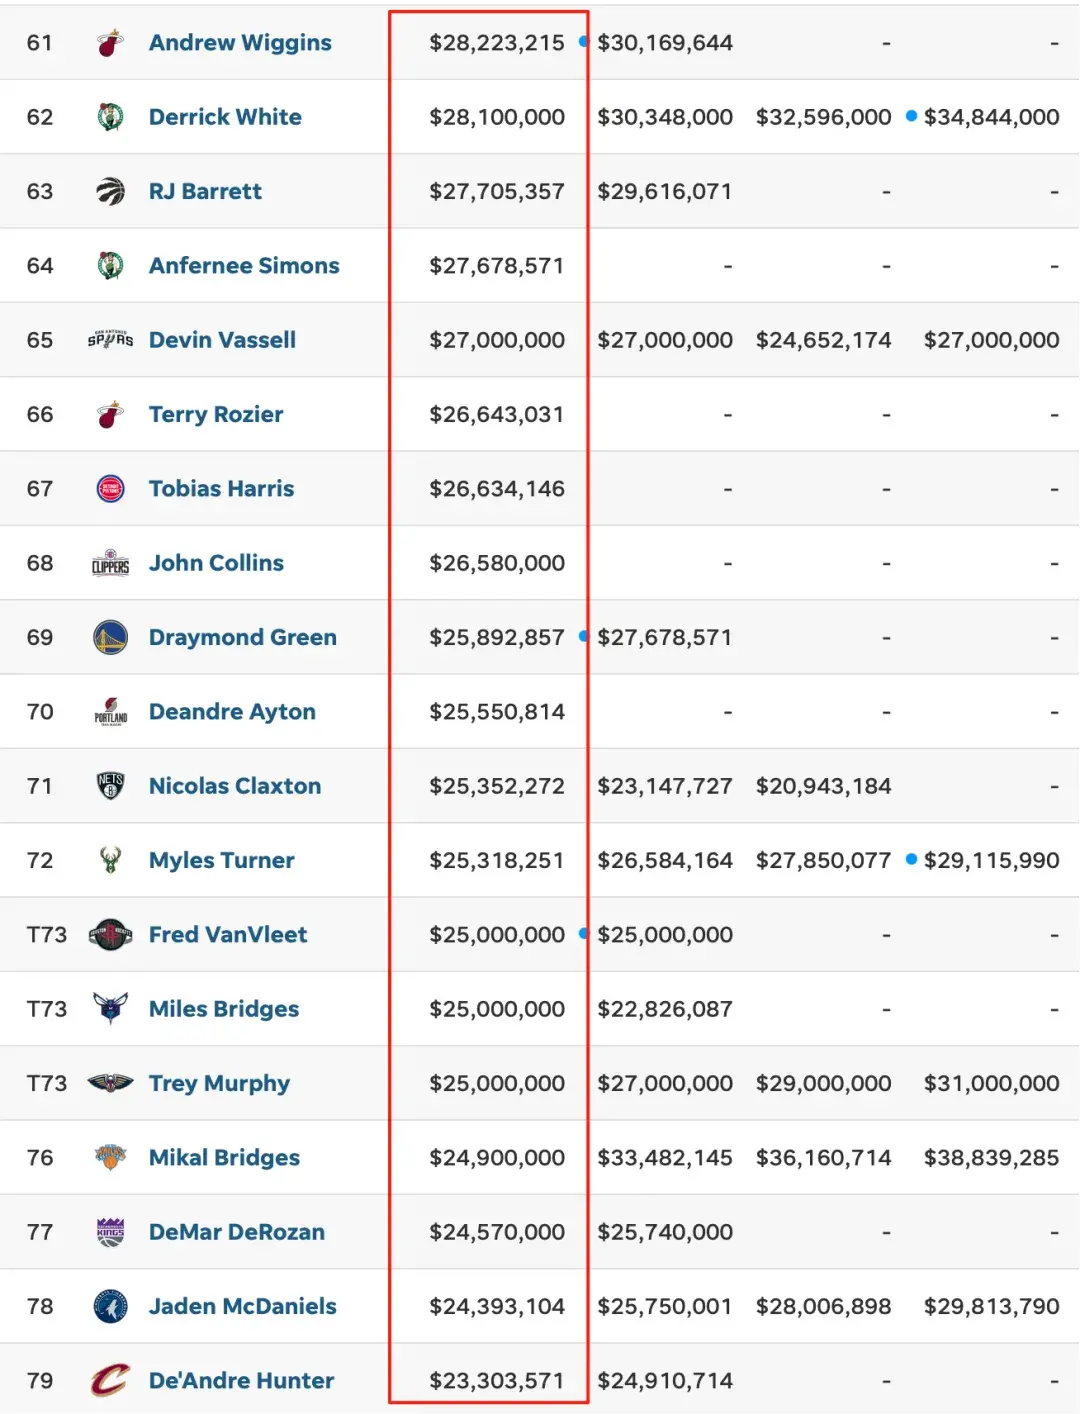Open DeMar DeRozan's player profile
This screenshot has width=1080, height=1414.
[x=237, y=1232]
